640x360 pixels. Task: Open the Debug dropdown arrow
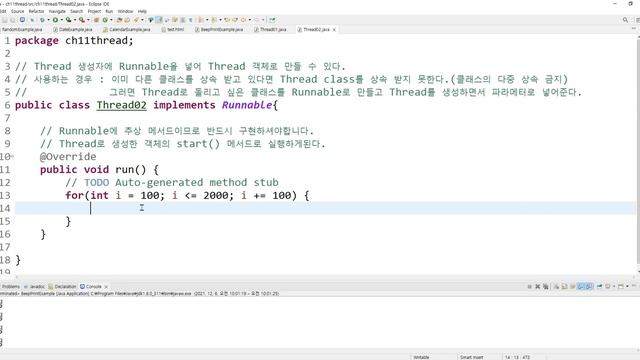[x=48, y=20]
